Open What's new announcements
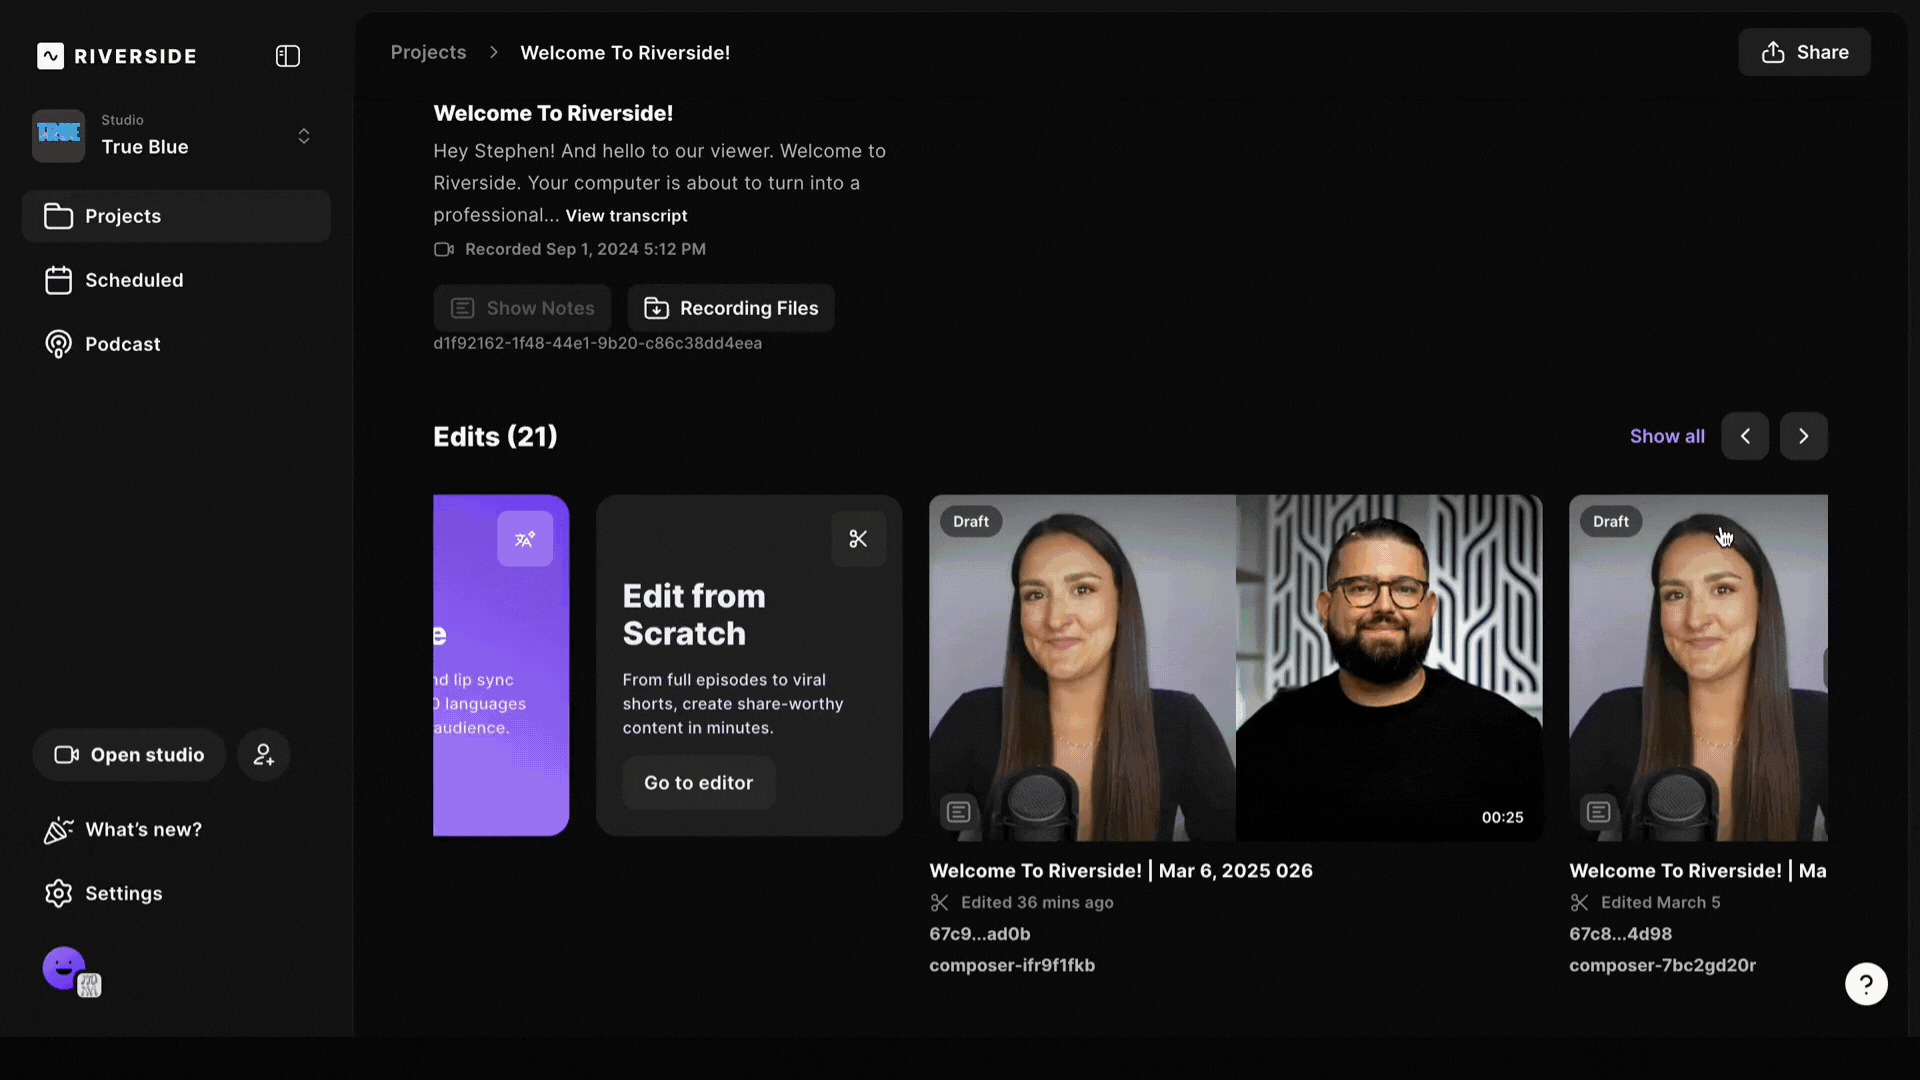The width and height of the screenshot is (1920, 1080). [143, 830]
